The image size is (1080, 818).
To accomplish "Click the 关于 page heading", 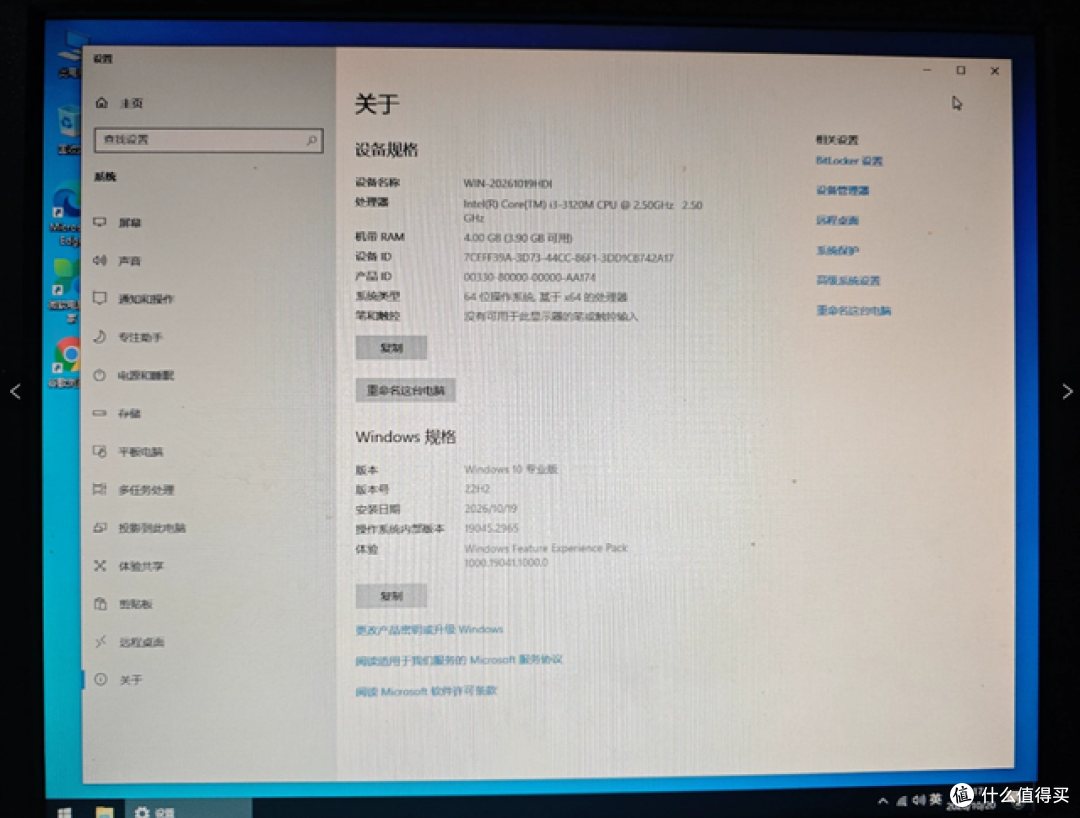I will coord(377,104).
